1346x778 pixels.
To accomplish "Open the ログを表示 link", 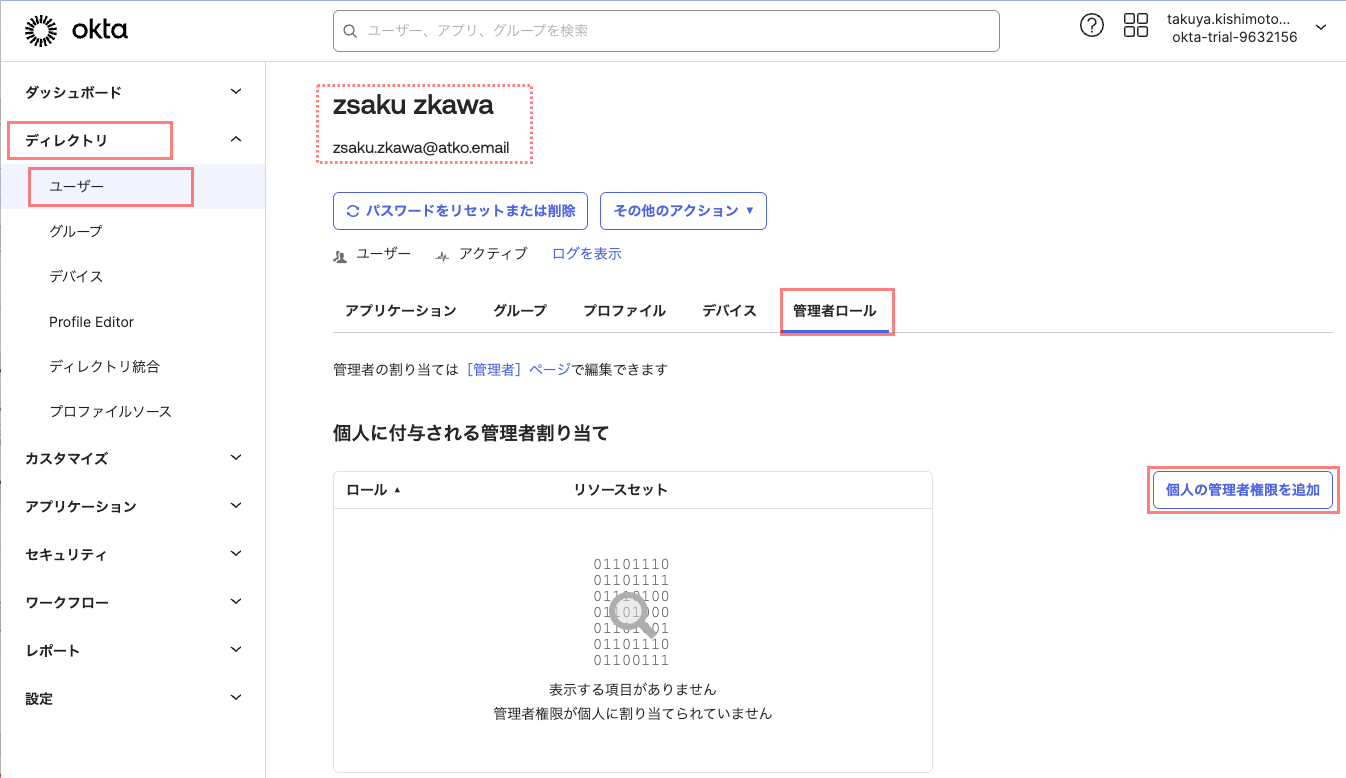I will 587,254.
